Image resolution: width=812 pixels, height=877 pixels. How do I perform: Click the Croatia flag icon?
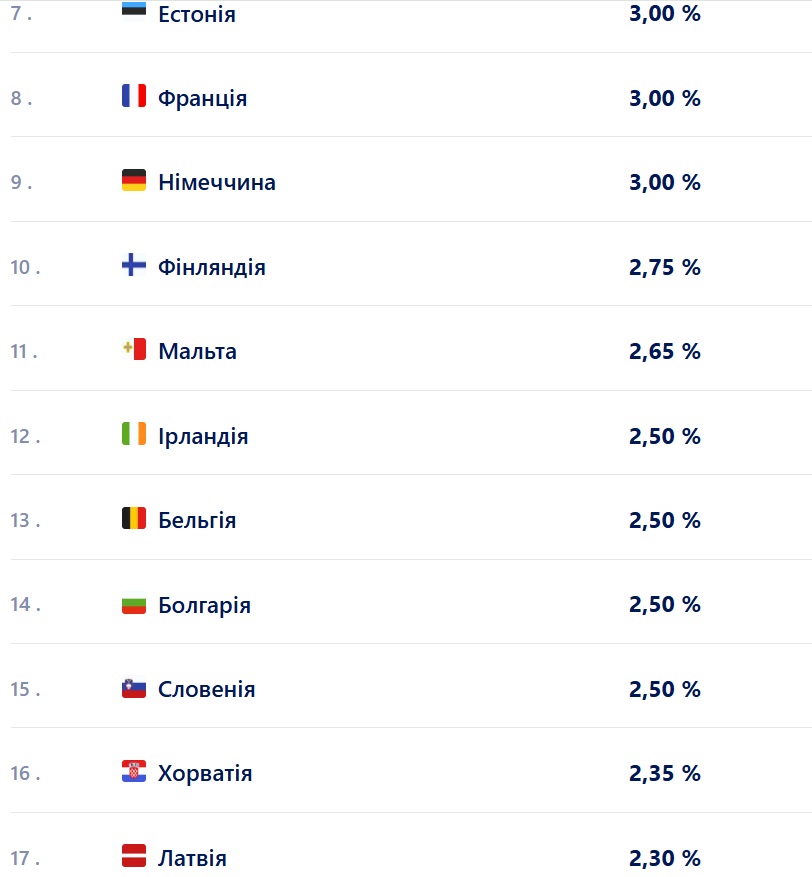pyautogui.click(x=134, y=772)
